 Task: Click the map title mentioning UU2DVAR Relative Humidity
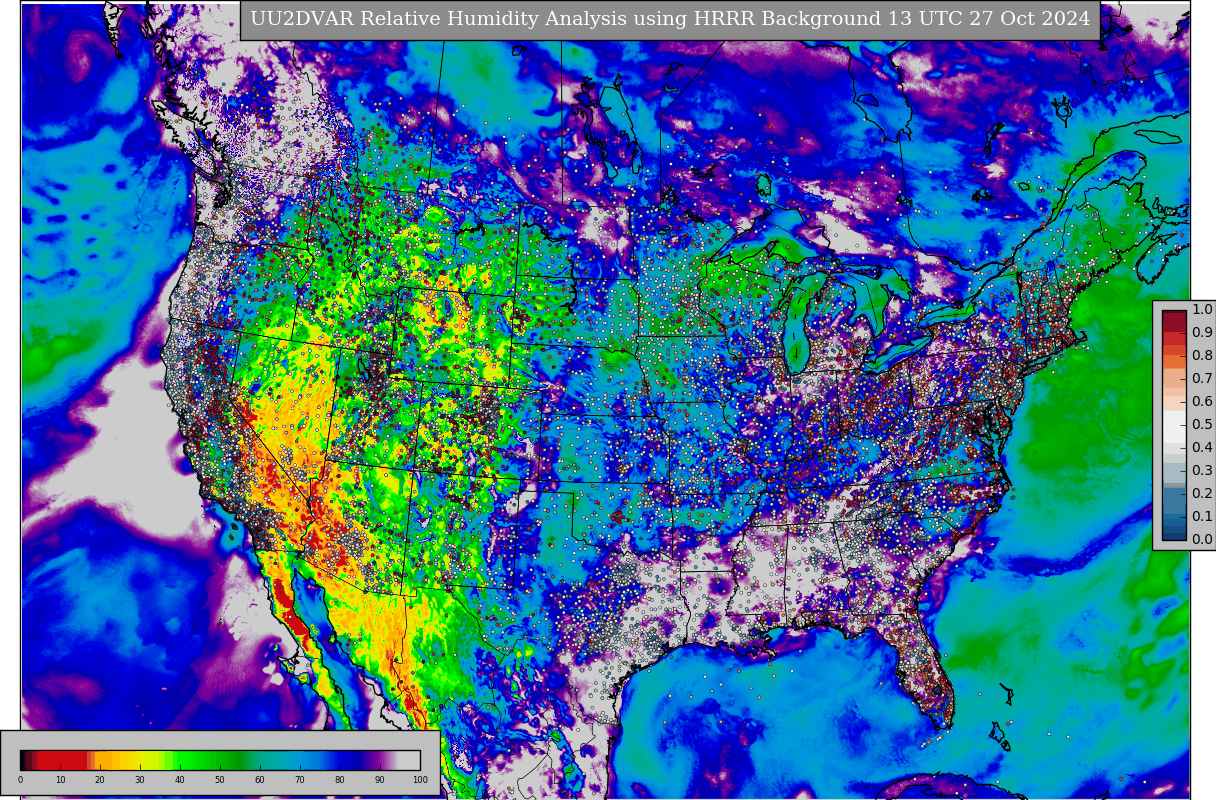(x=670, y=19)
